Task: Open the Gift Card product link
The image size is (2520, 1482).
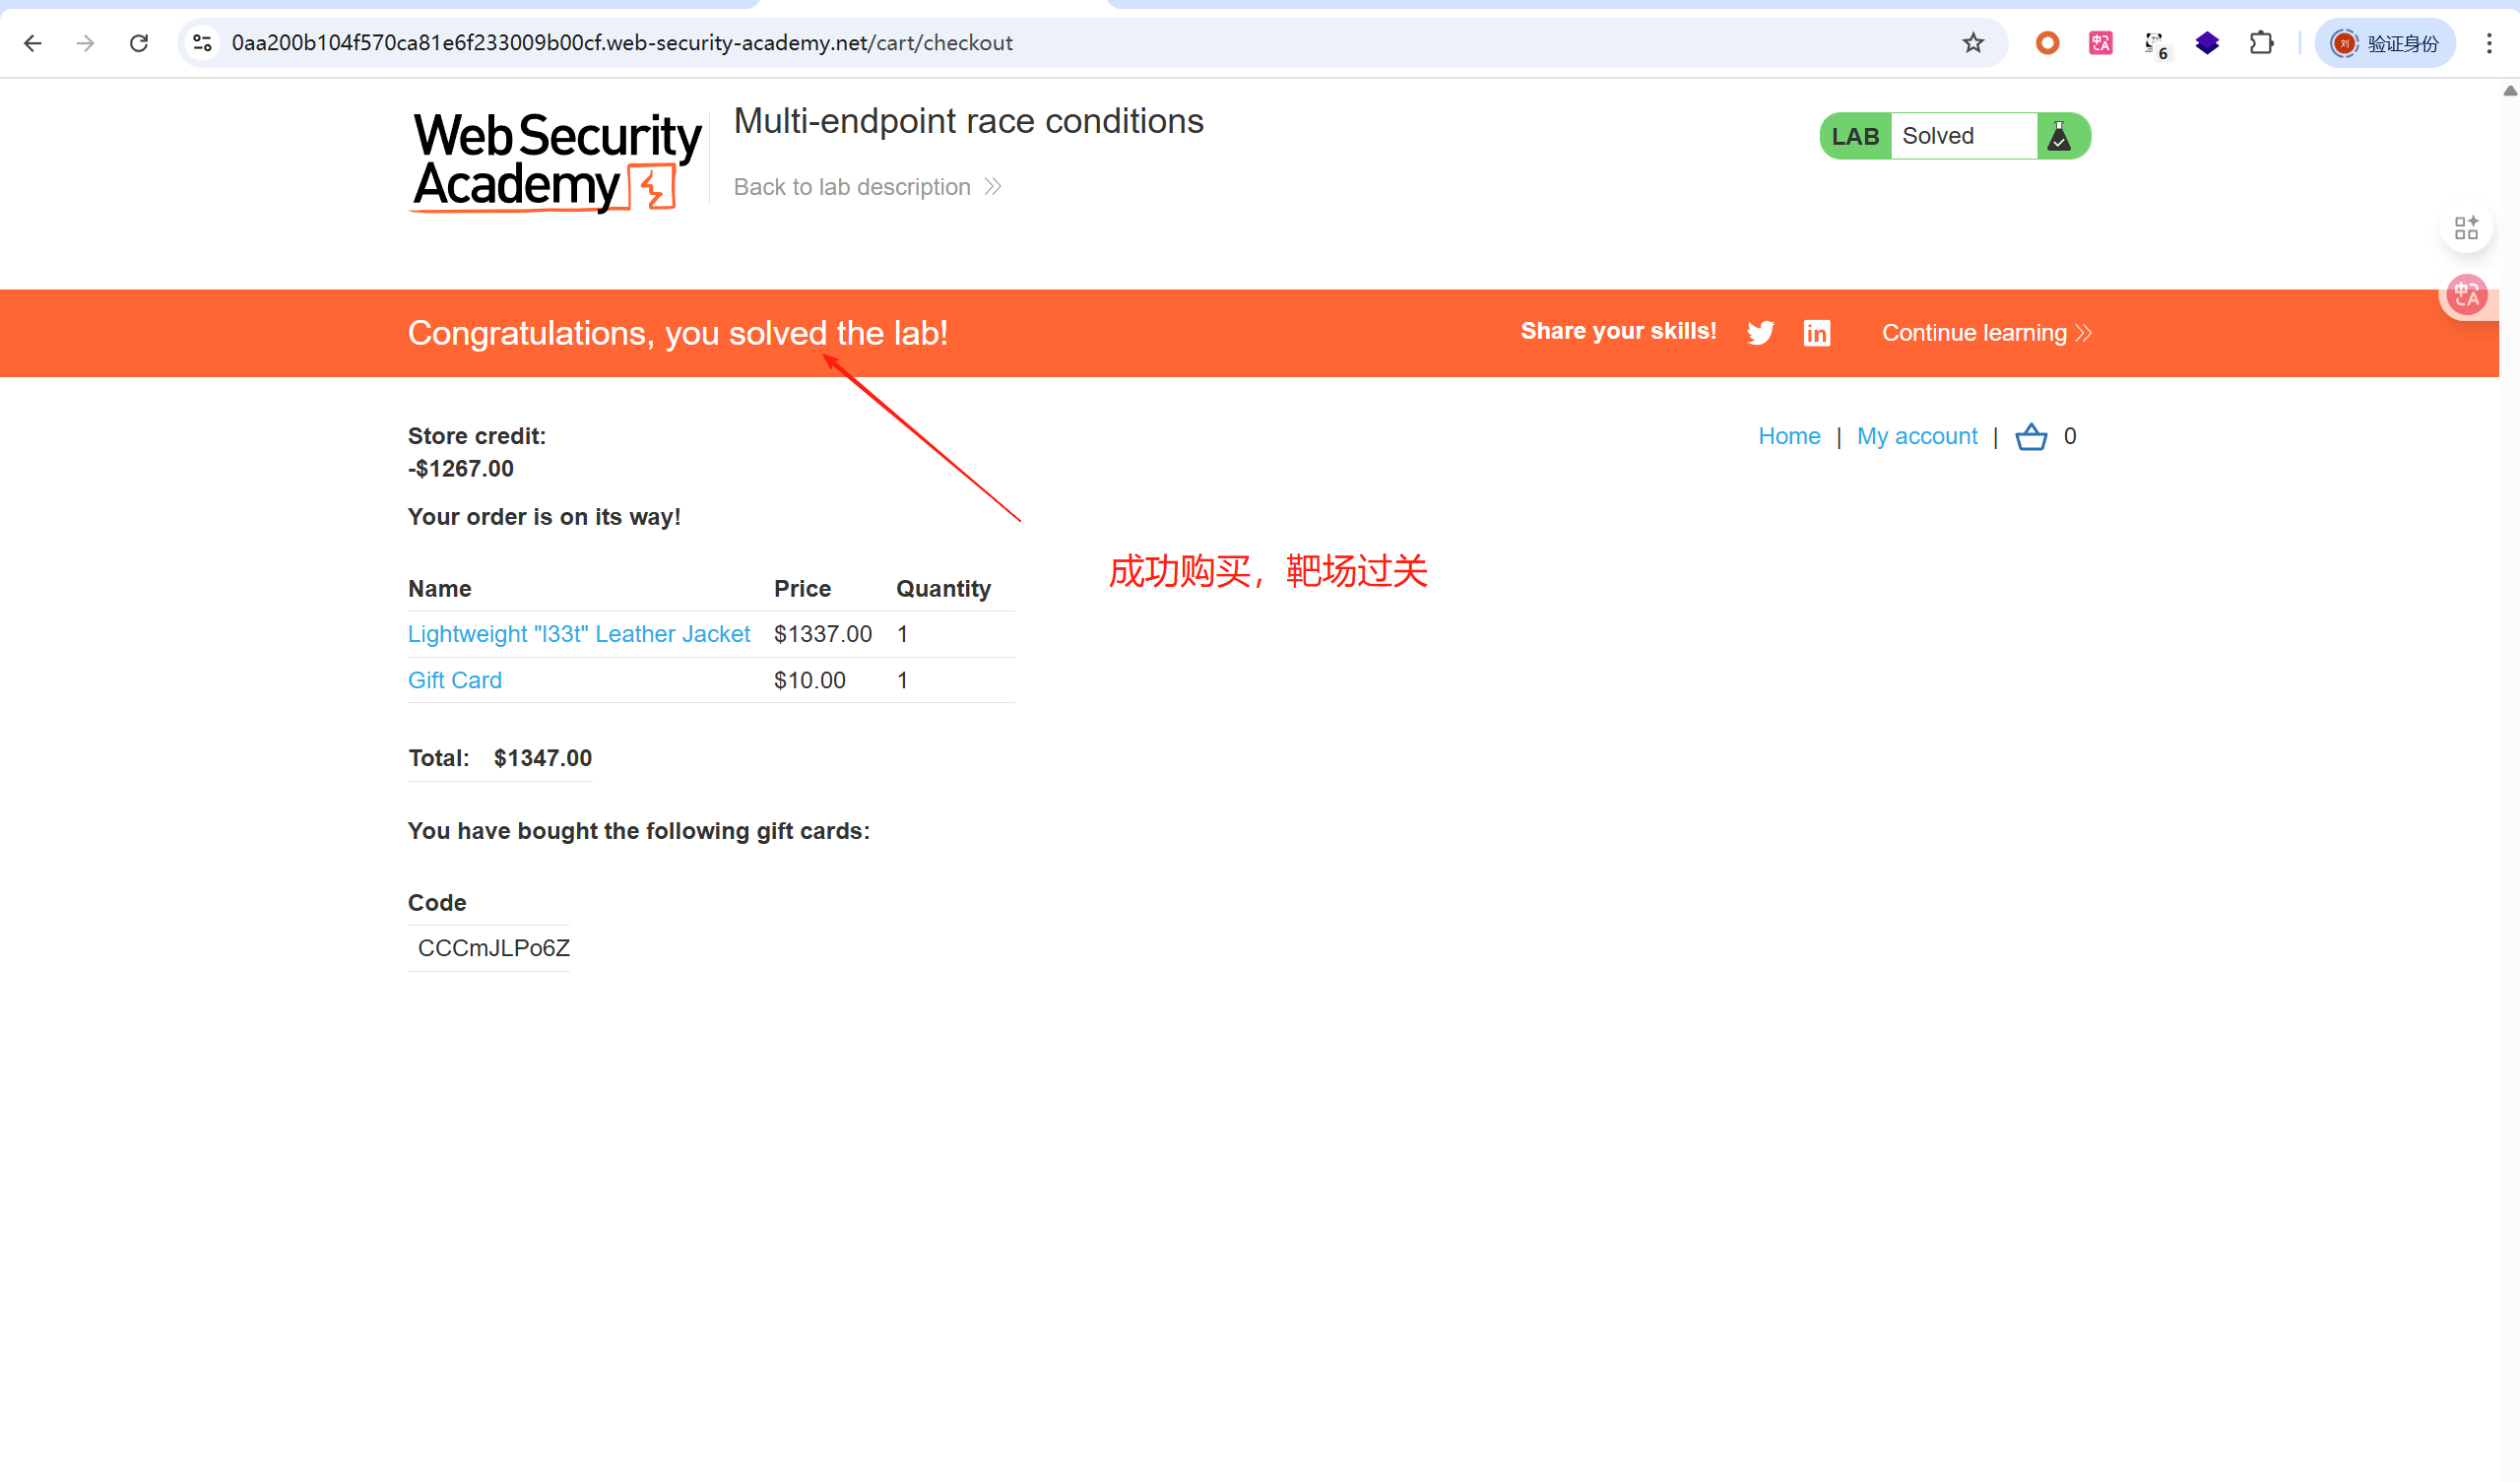Action: click(454, 680)
